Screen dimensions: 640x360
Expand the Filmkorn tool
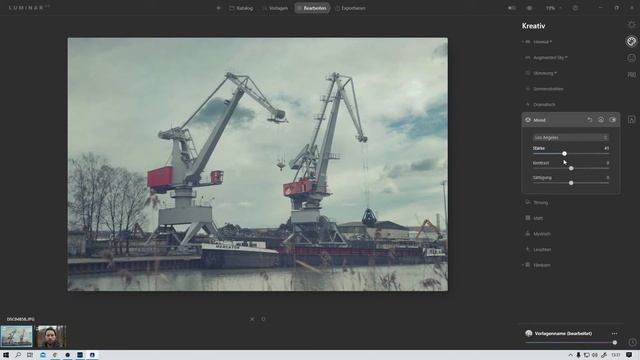click(x=541, y=265)
